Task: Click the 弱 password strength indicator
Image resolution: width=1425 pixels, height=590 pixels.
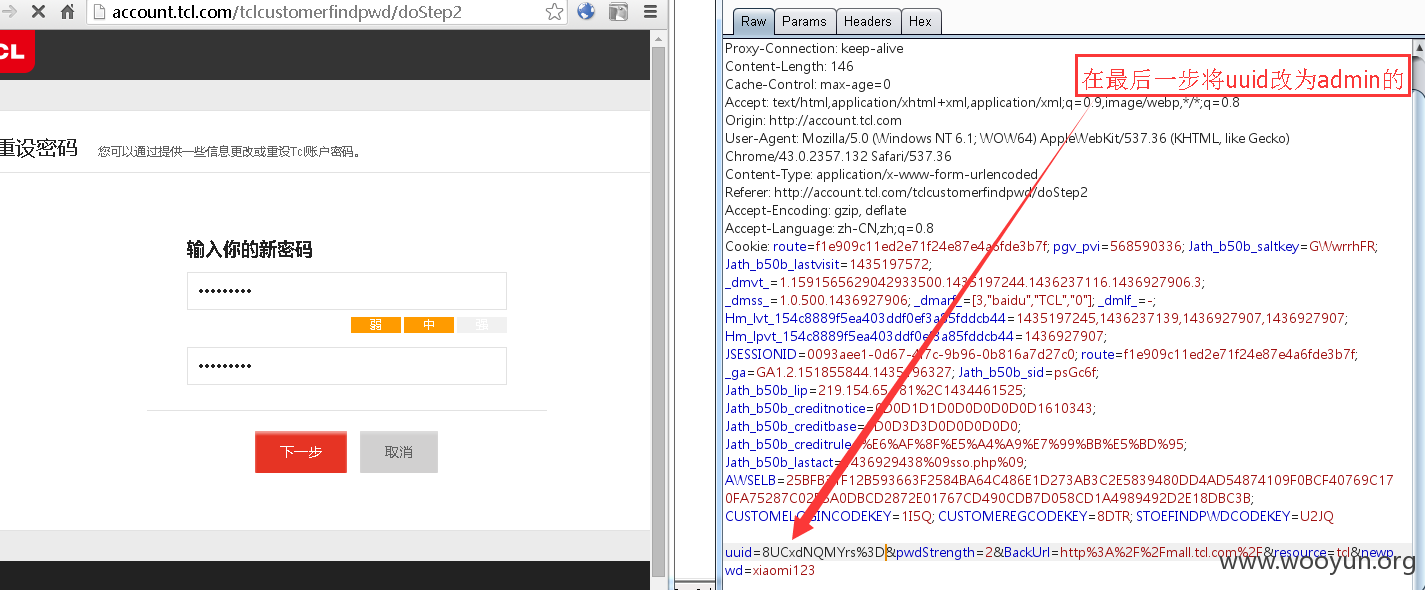Action: coord(376,325)
